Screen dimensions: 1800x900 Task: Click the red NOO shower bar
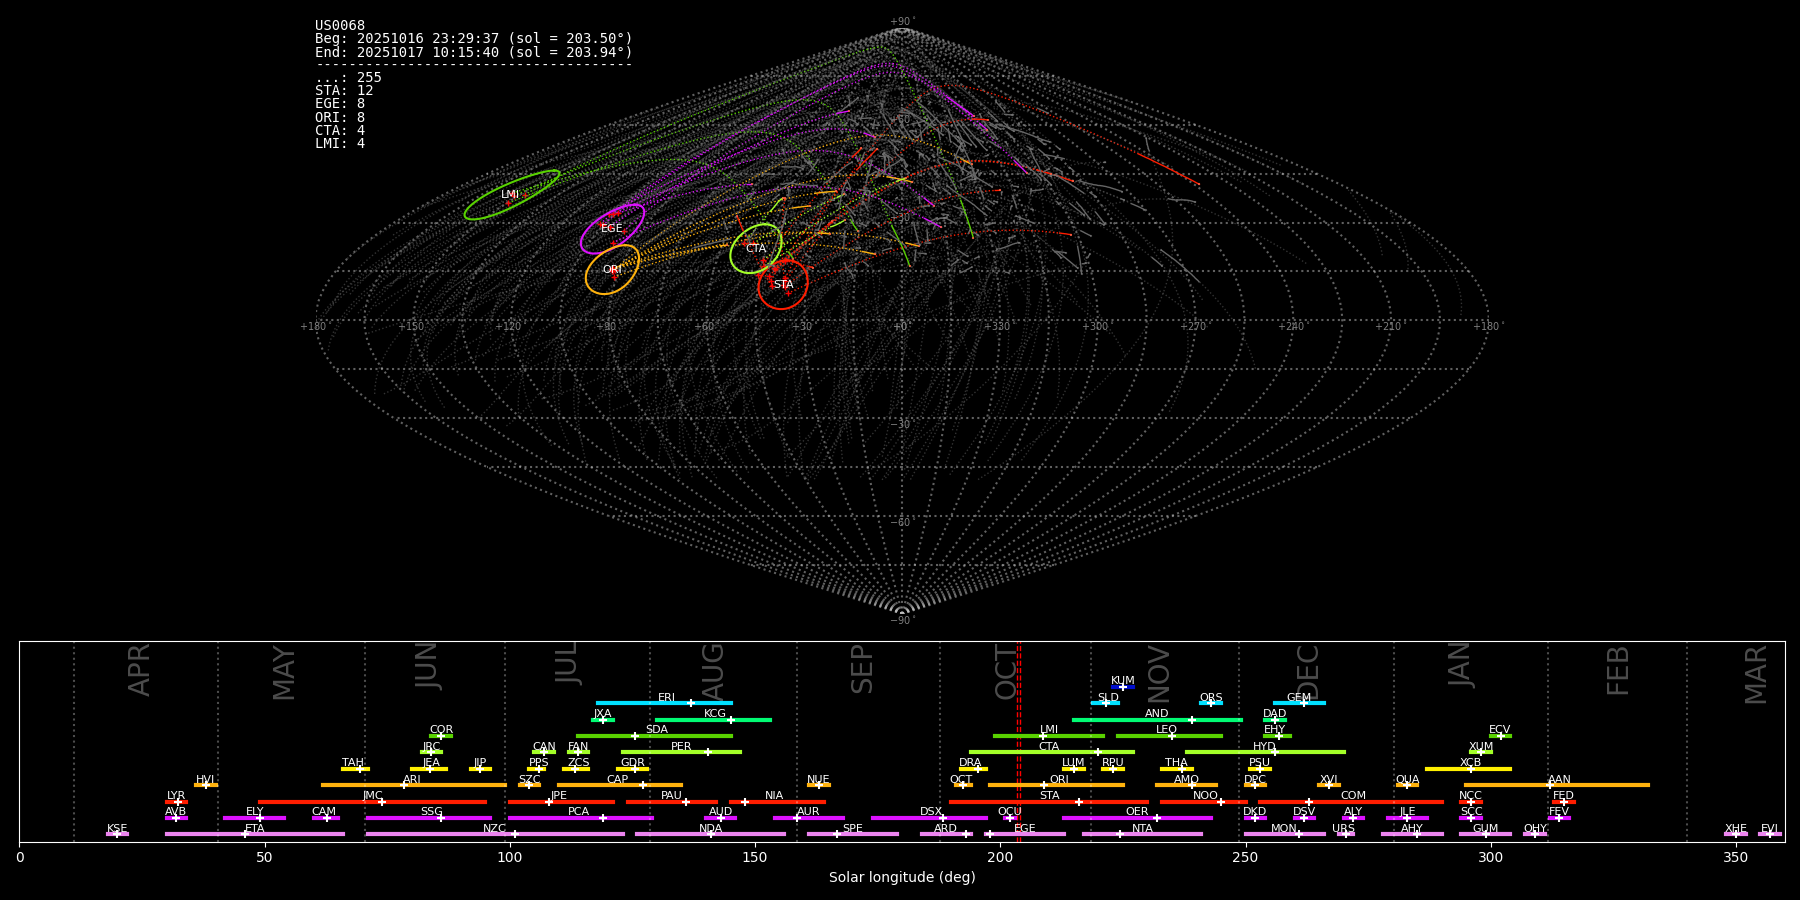[x=1204, y=801]
